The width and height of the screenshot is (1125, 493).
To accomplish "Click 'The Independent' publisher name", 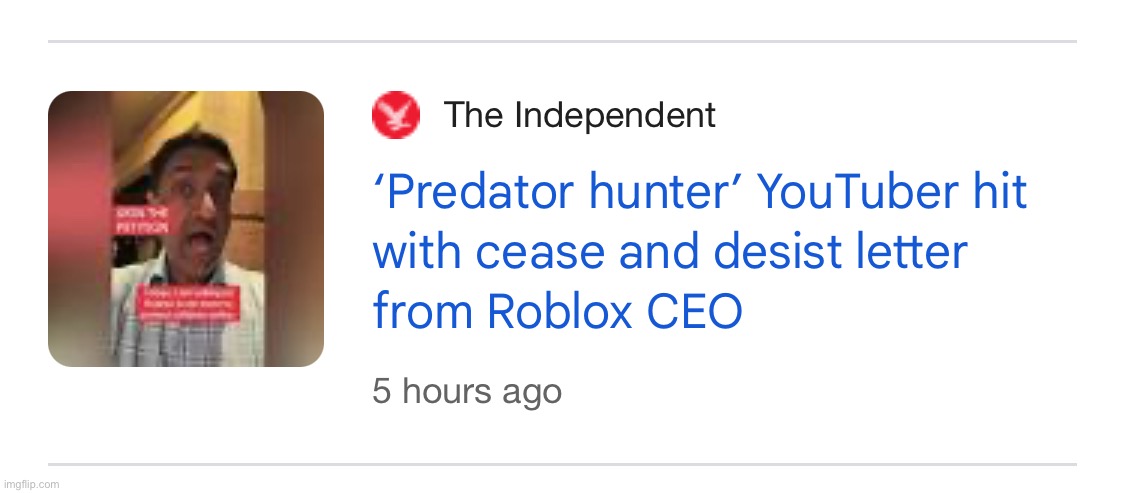I will (579, 115).
